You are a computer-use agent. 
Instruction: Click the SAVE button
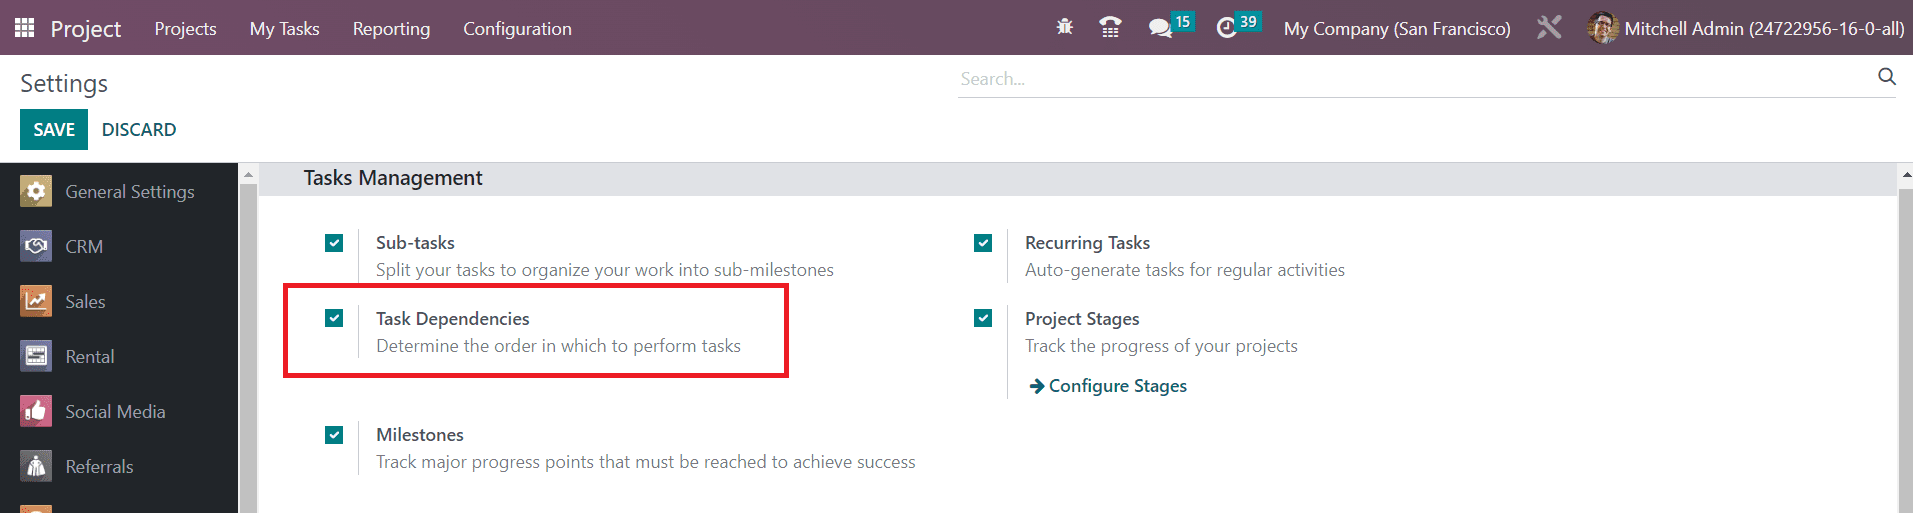coord(54,129)
